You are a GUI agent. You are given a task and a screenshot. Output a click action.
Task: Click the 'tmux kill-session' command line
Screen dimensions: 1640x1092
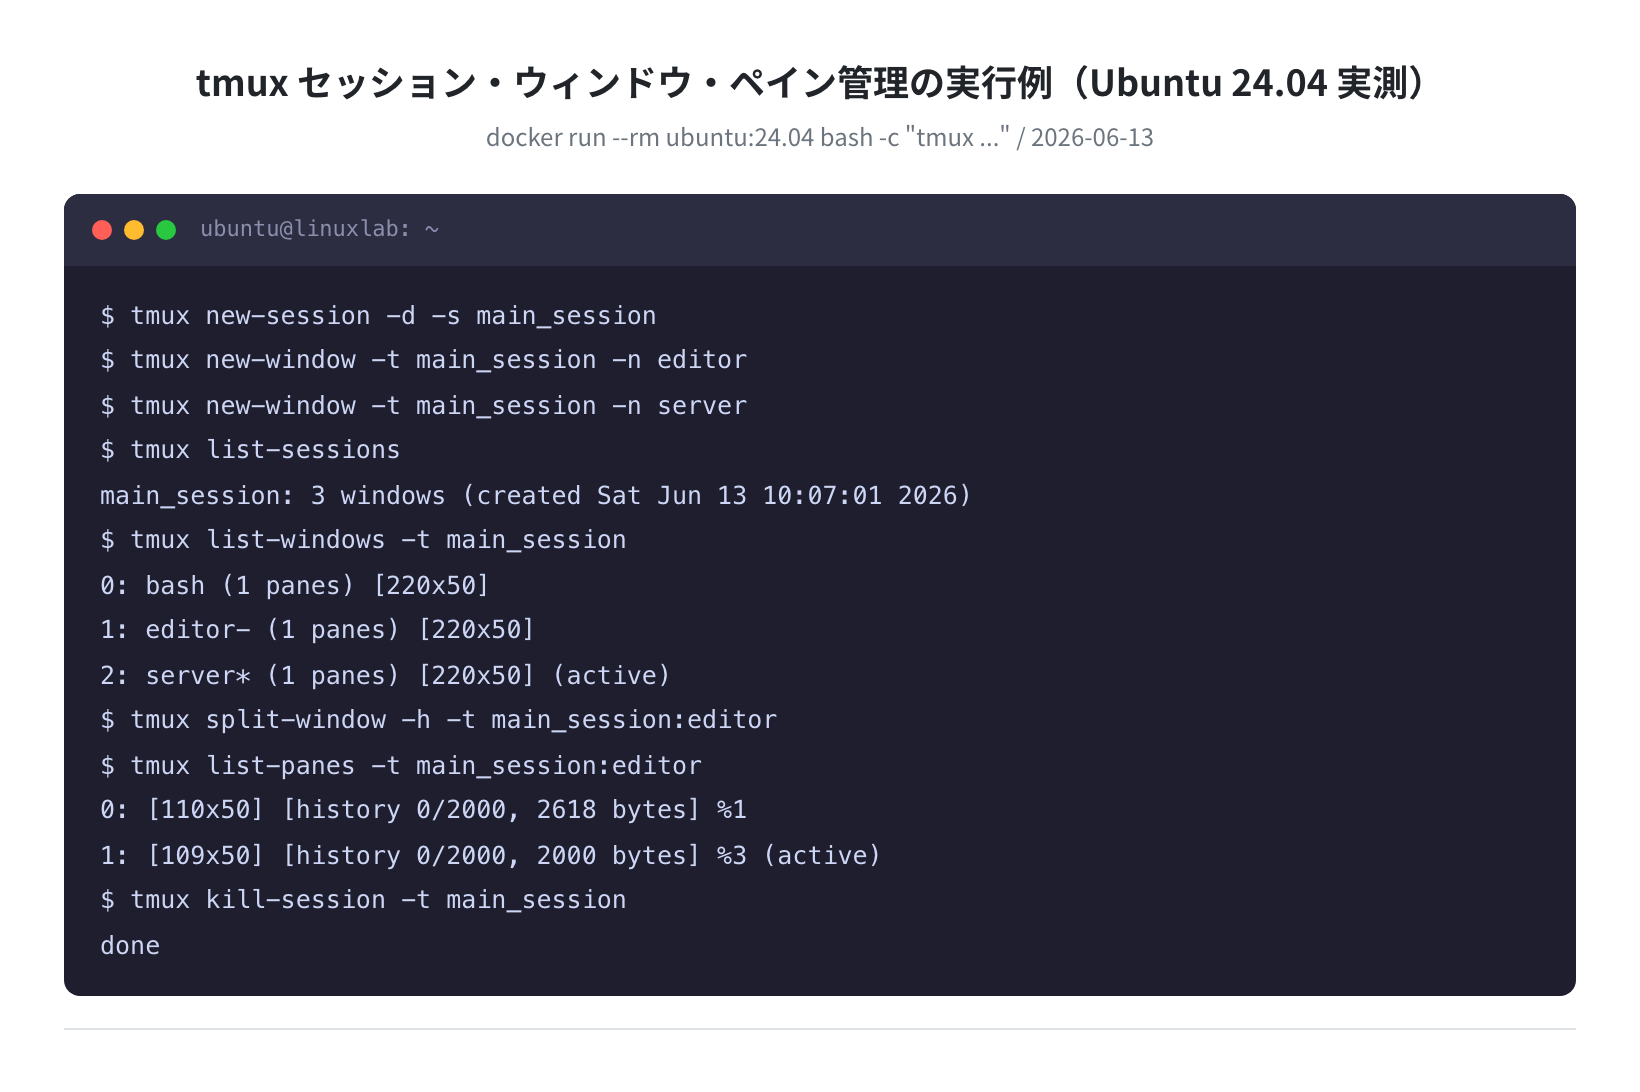tap(363, 900)
